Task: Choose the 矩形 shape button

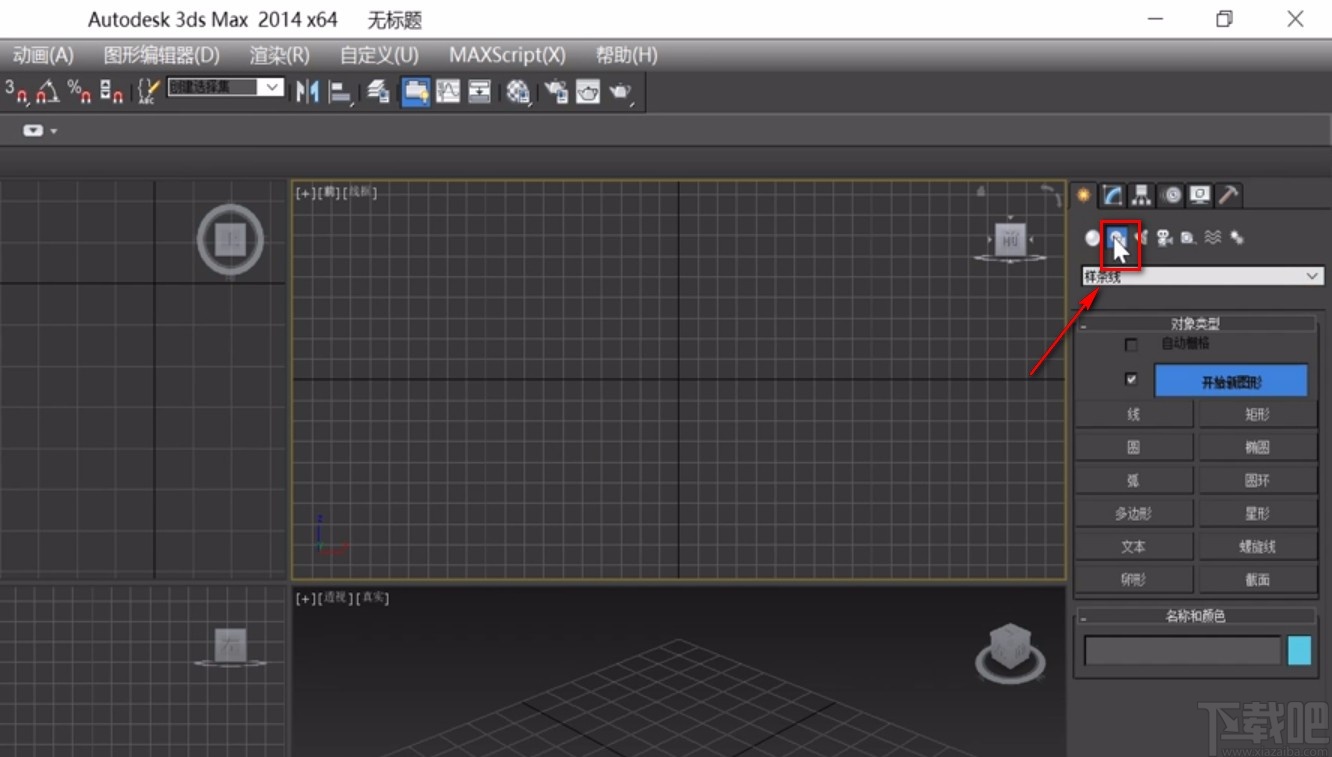Action: pyautogui.click(x=1258, y=414)
